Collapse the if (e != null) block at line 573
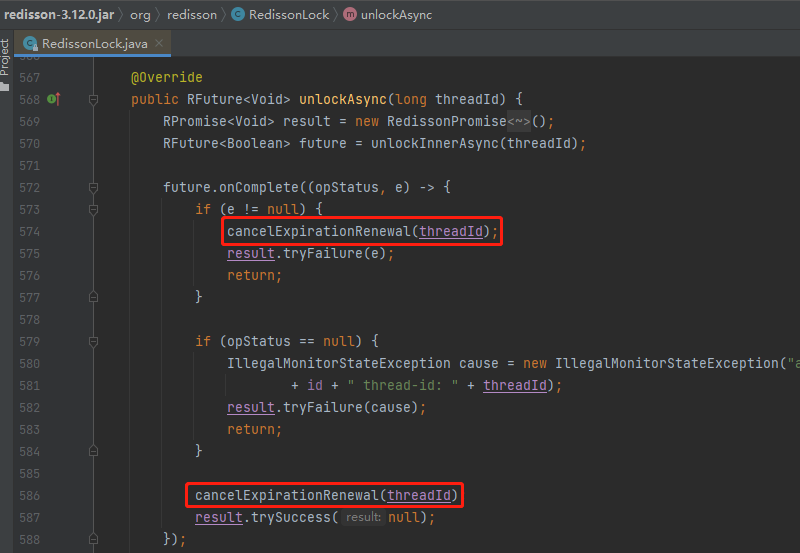This screenshot has width=800, height=553. click(x=93, y=210)
